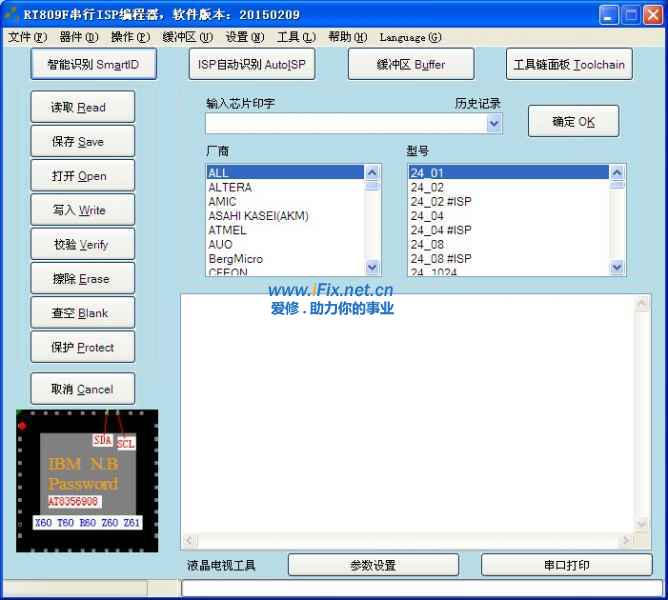Click the 串口打印 button

pos(566,565)
